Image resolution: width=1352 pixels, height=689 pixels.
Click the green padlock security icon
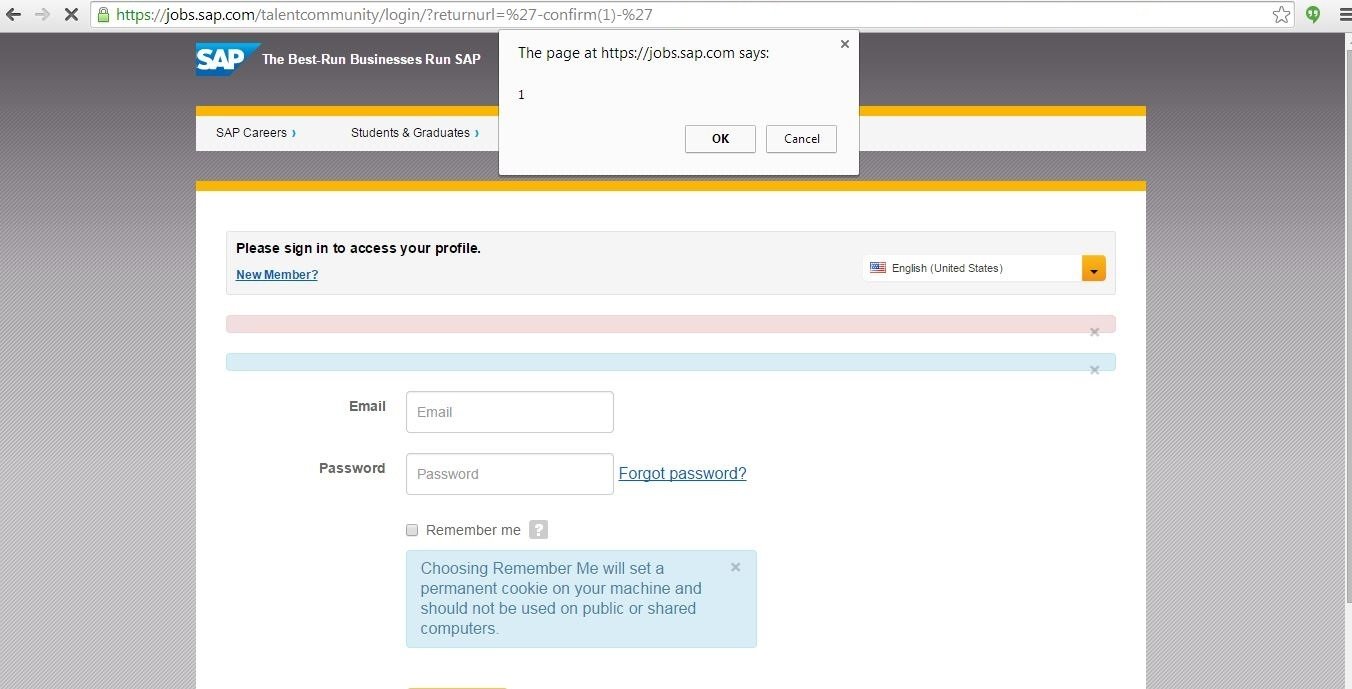(103, 15)
